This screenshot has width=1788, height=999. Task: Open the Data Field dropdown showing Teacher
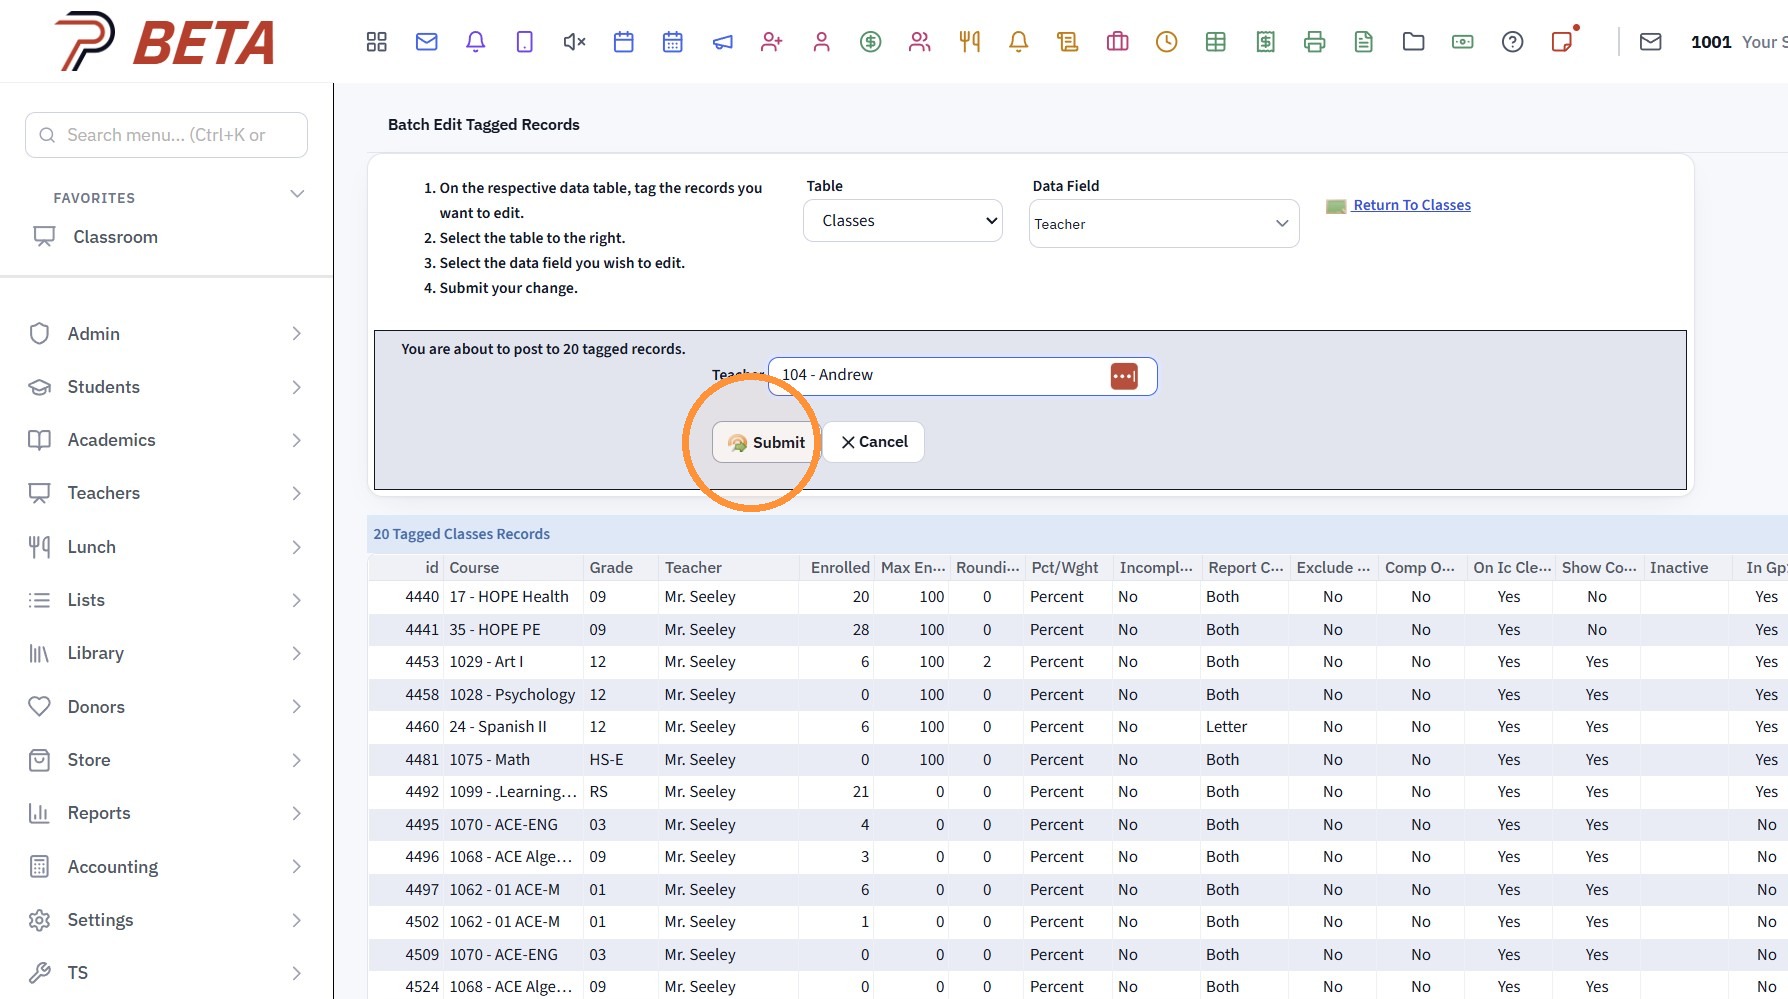click(1164, 224)
